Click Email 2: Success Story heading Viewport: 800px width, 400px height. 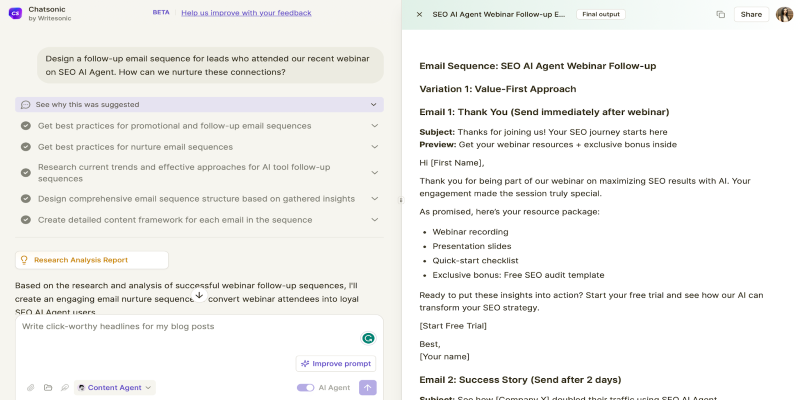coord(520,380)
